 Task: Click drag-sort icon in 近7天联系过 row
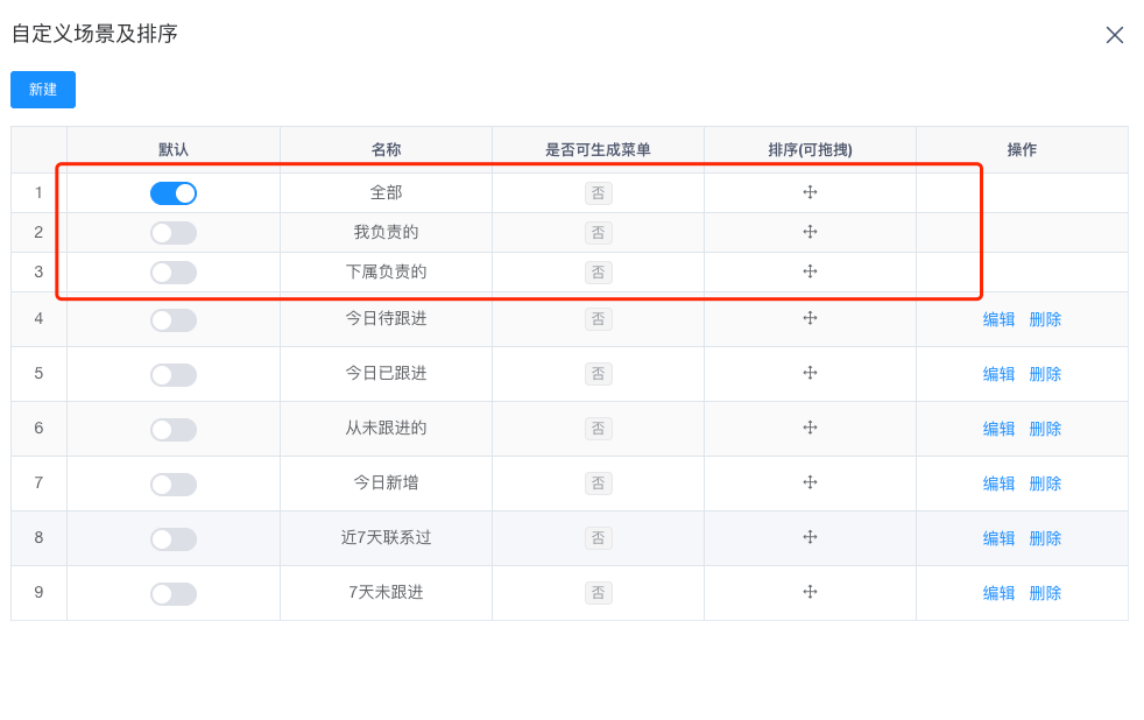coord(810,537)
